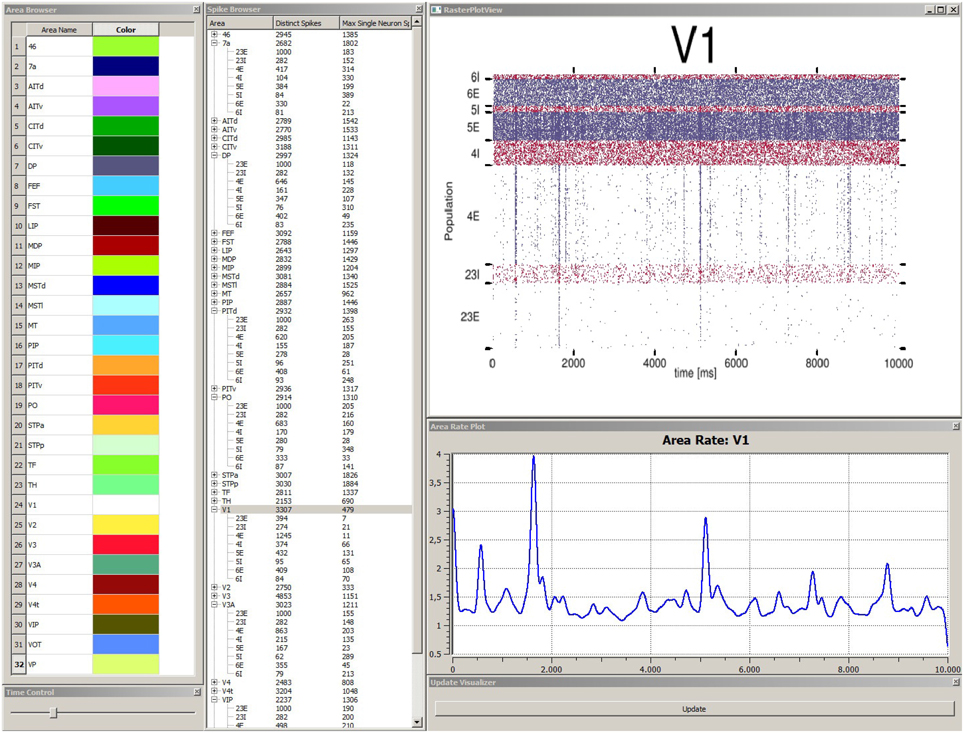Screen dimensions: 964x733
Task: Select the 23E population under V1
Action: coord(241,518)
